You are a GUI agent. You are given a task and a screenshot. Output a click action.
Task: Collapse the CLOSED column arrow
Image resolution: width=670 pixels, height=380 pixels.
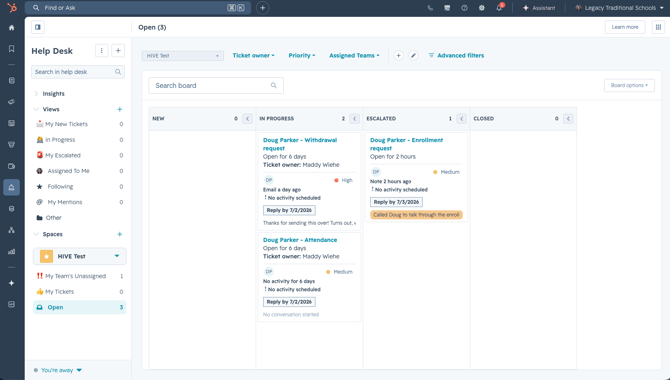pyautogui.click(x=568, y=119)
